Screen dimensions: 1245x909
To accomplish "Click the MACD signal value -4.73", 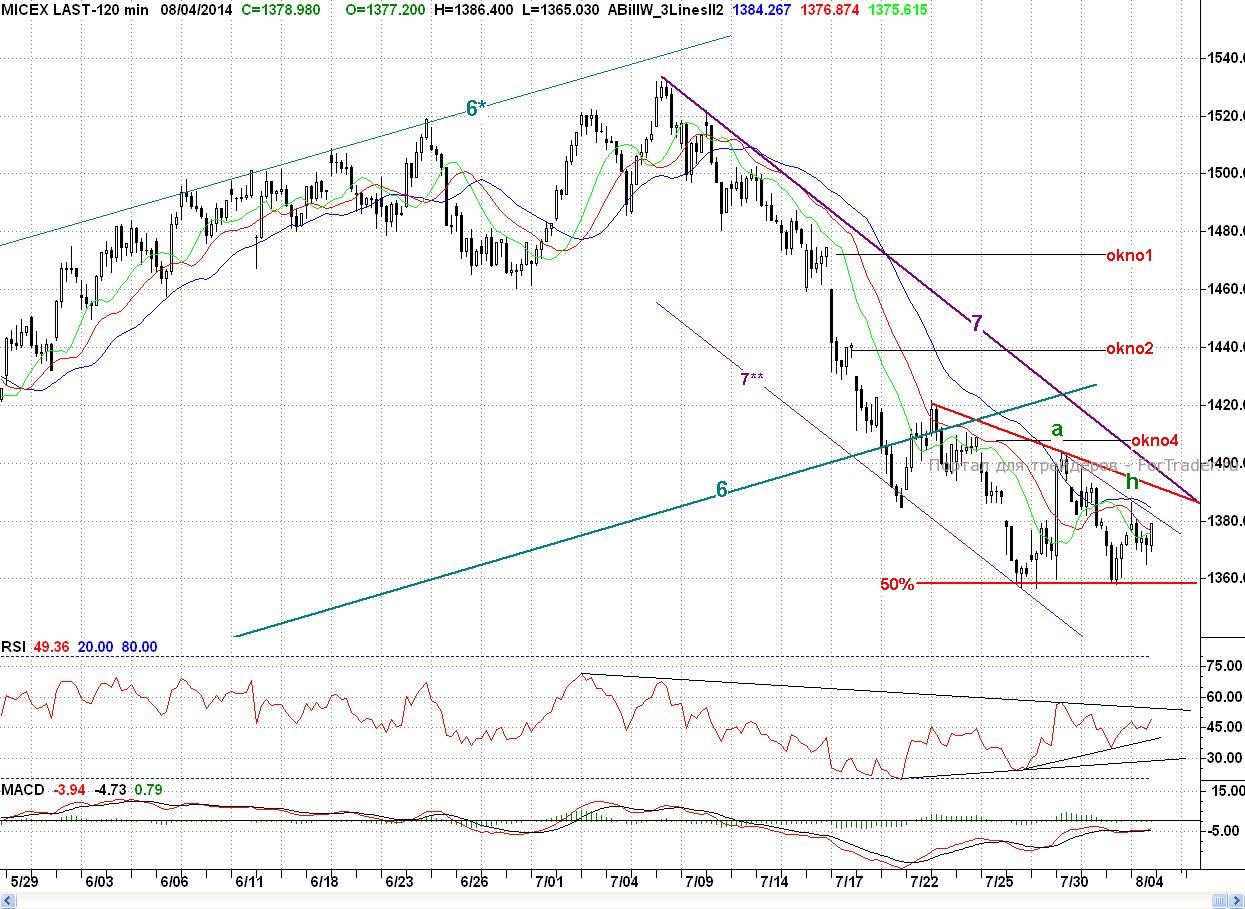I will point(111,790).
